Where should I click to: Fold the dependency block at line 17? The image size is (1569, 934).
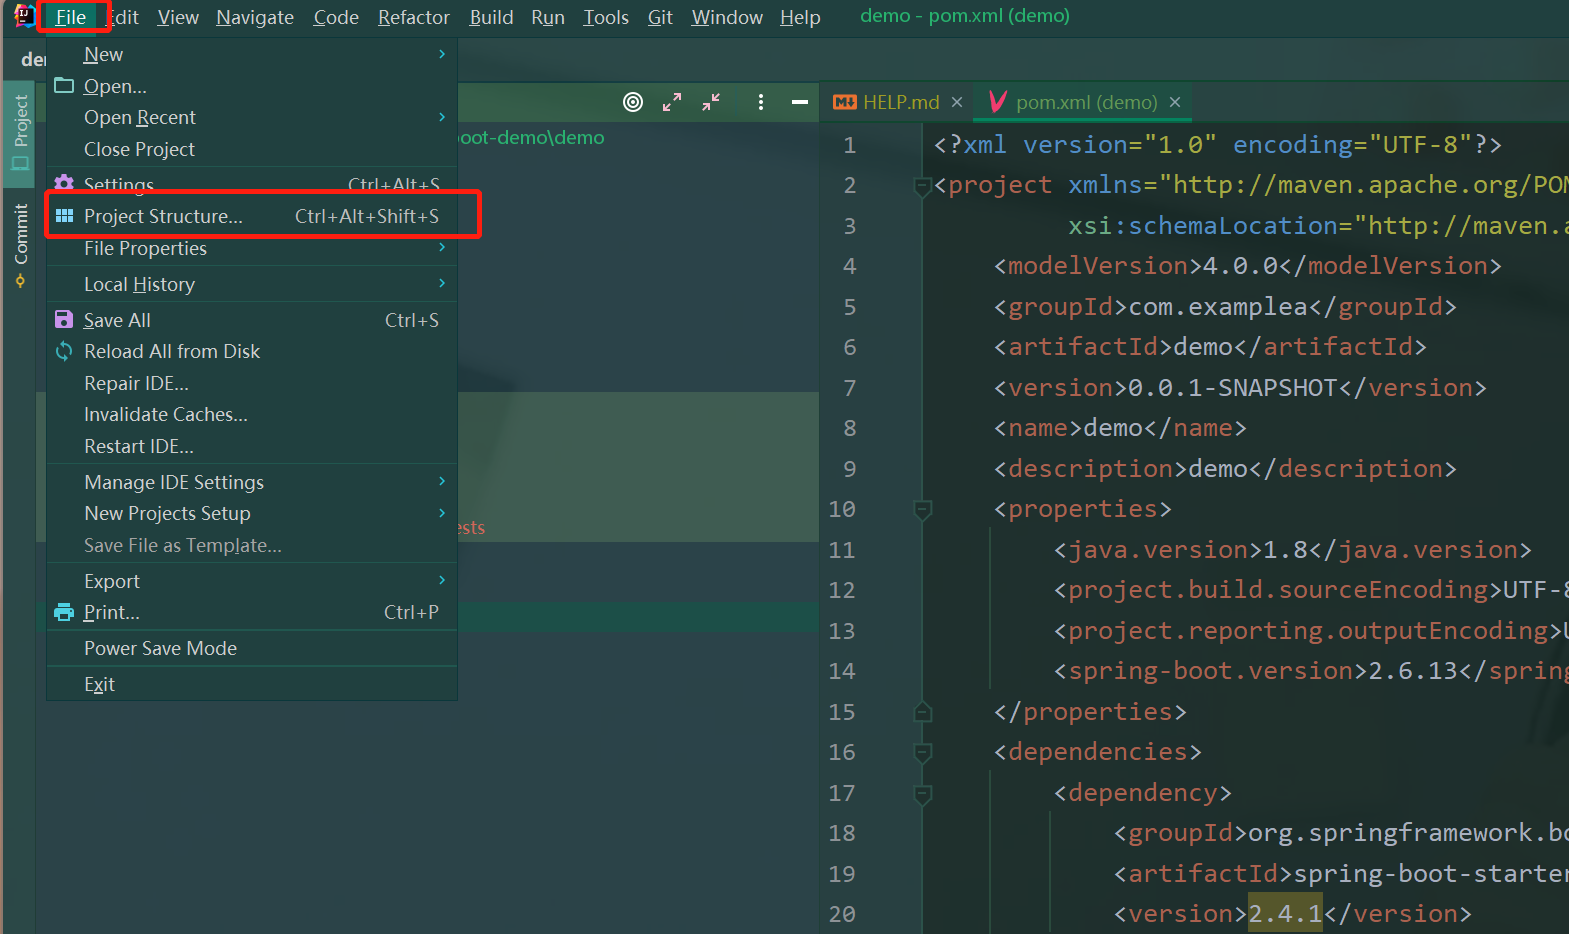click(923, 793)
